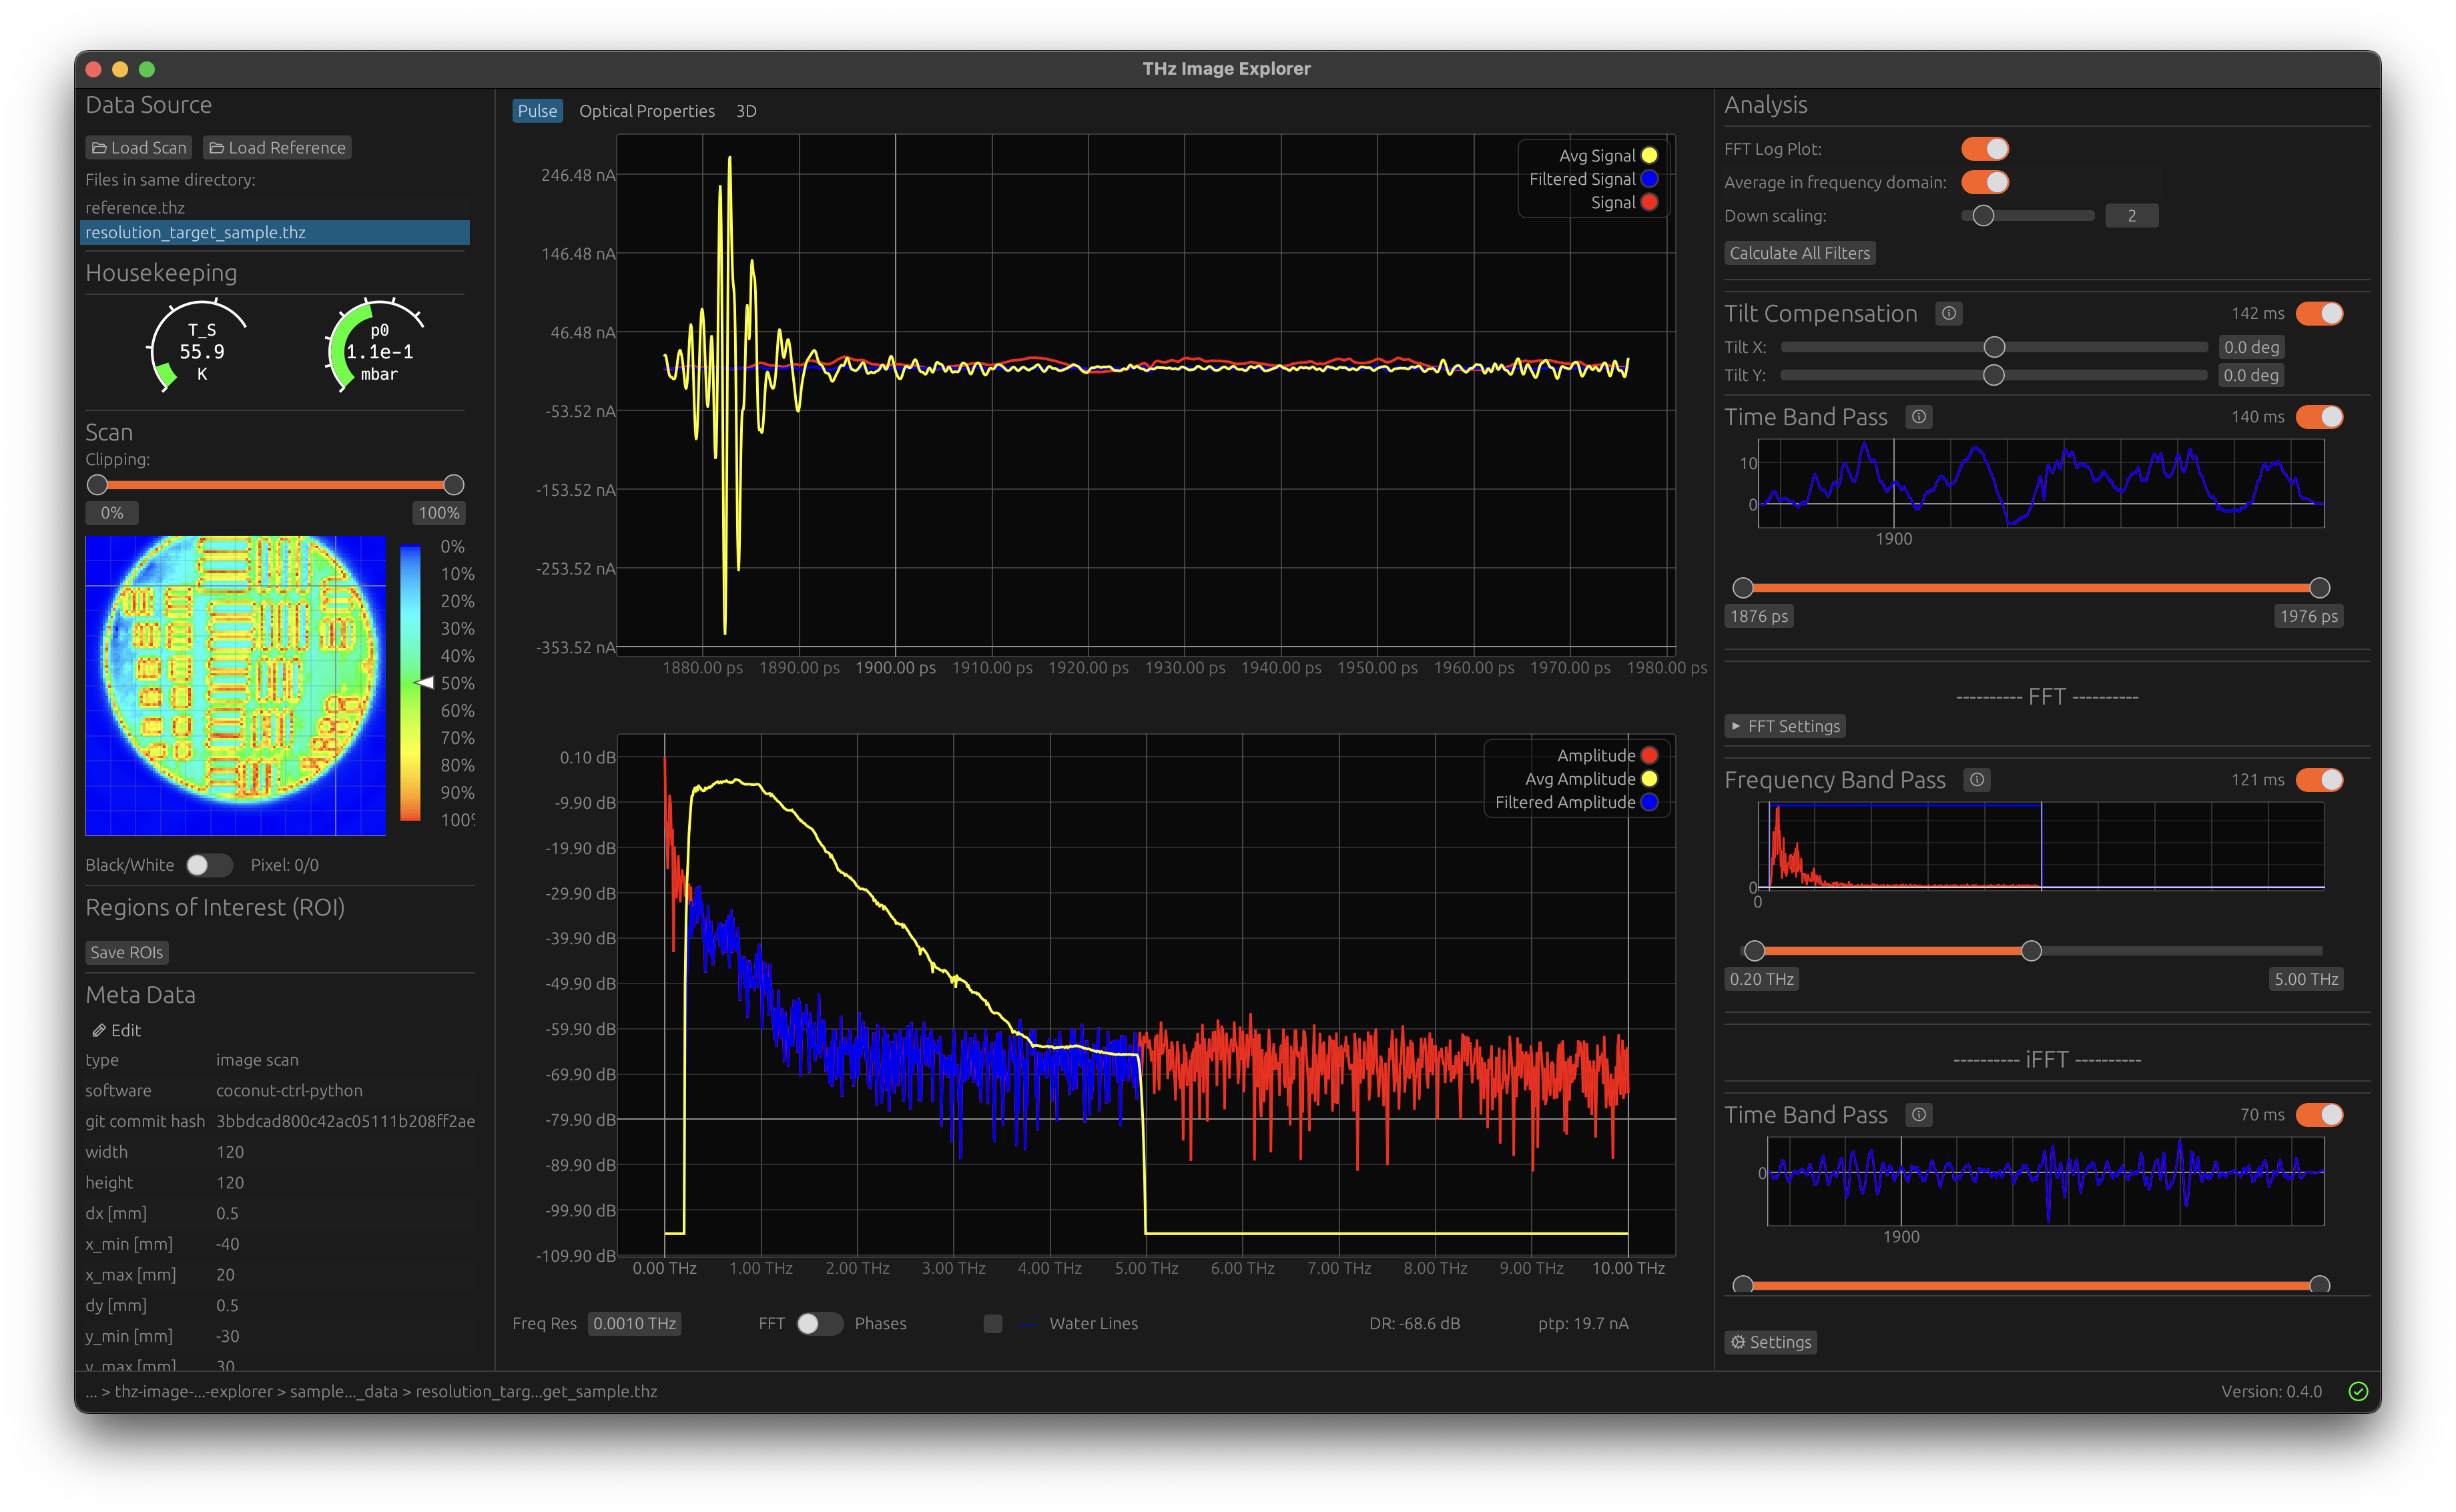The height and width of the screenshot is (1512, 2456).
Task: Click the p0 pressure gauge
Action: coord(378,347)
